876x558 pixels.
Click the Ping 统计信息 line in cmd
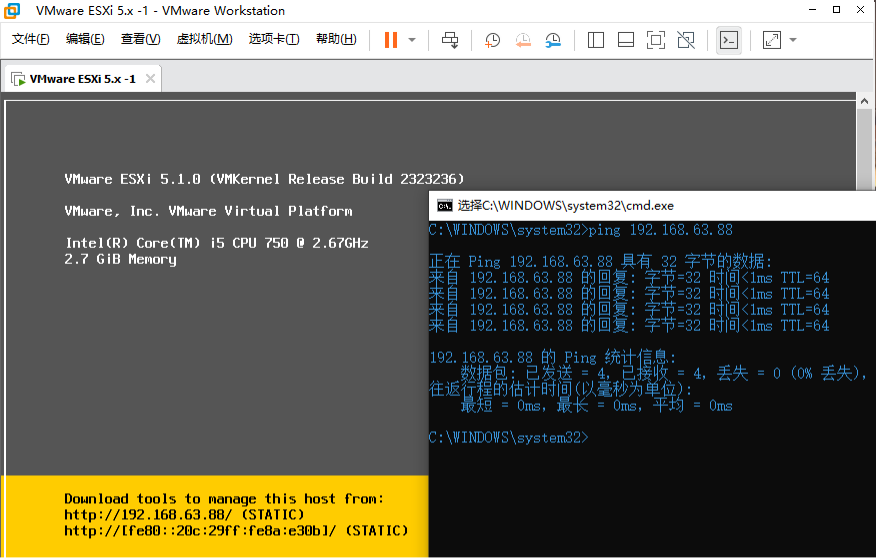point(553,357)
